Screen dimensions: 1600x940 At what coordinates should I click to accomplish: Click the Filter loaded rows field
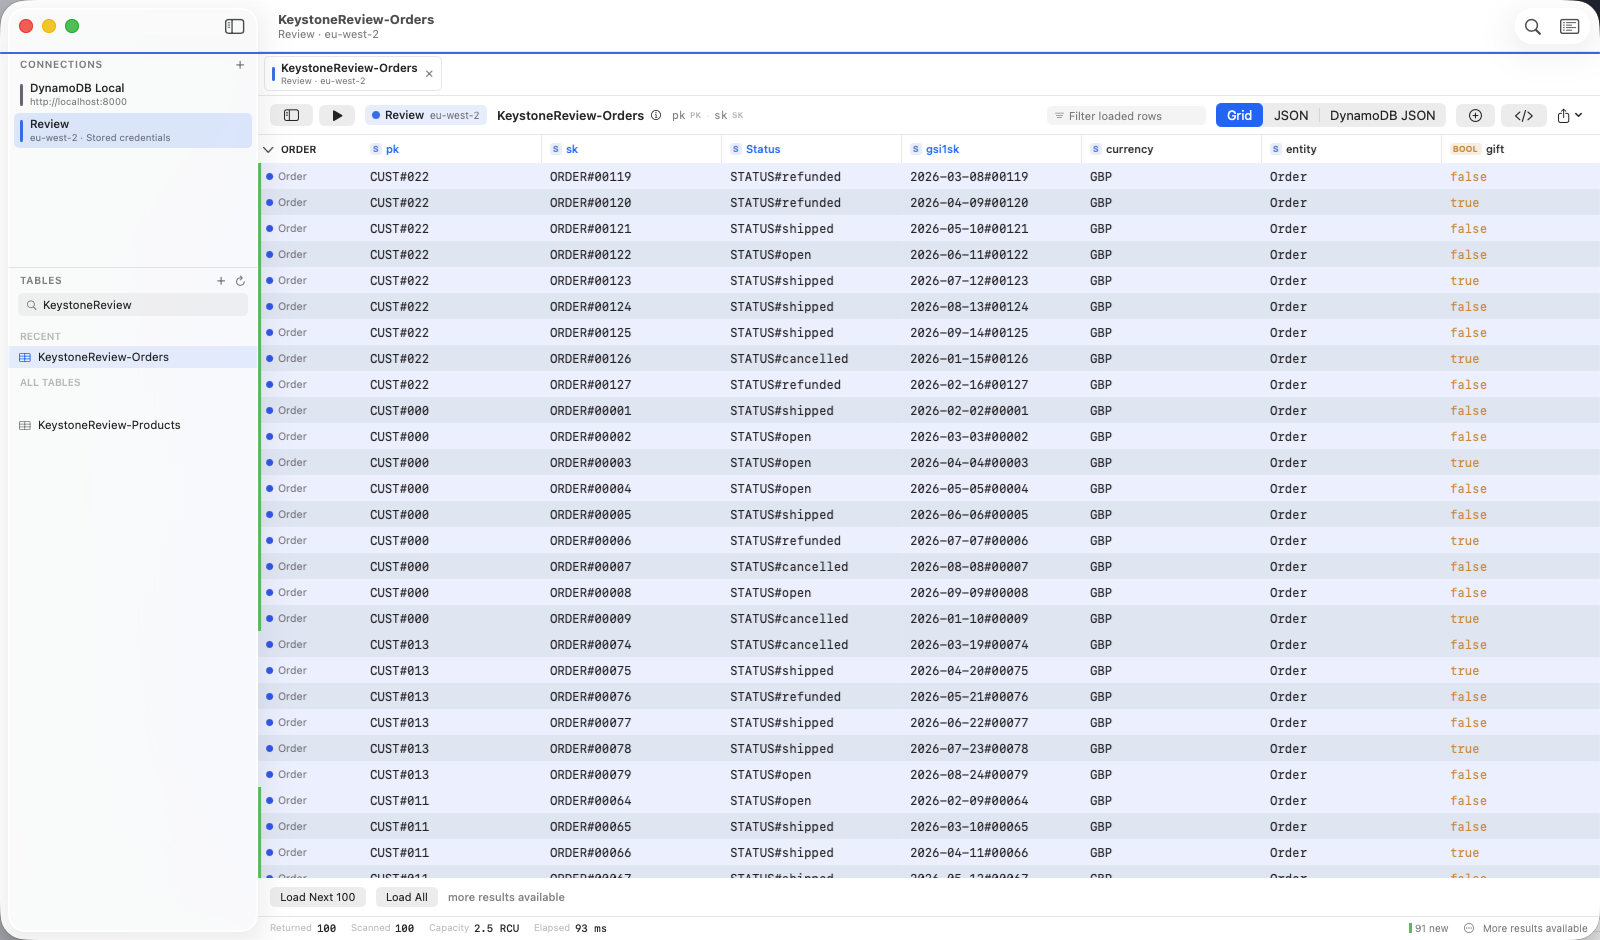coord(1125,116)
